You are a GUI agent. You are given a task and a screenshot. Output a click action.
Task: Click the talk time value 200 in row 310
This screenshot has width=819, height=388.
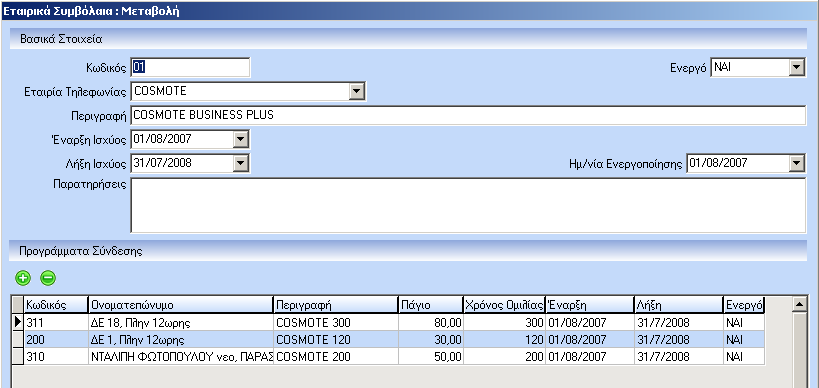pyautogui.click(x=505, y=357)
